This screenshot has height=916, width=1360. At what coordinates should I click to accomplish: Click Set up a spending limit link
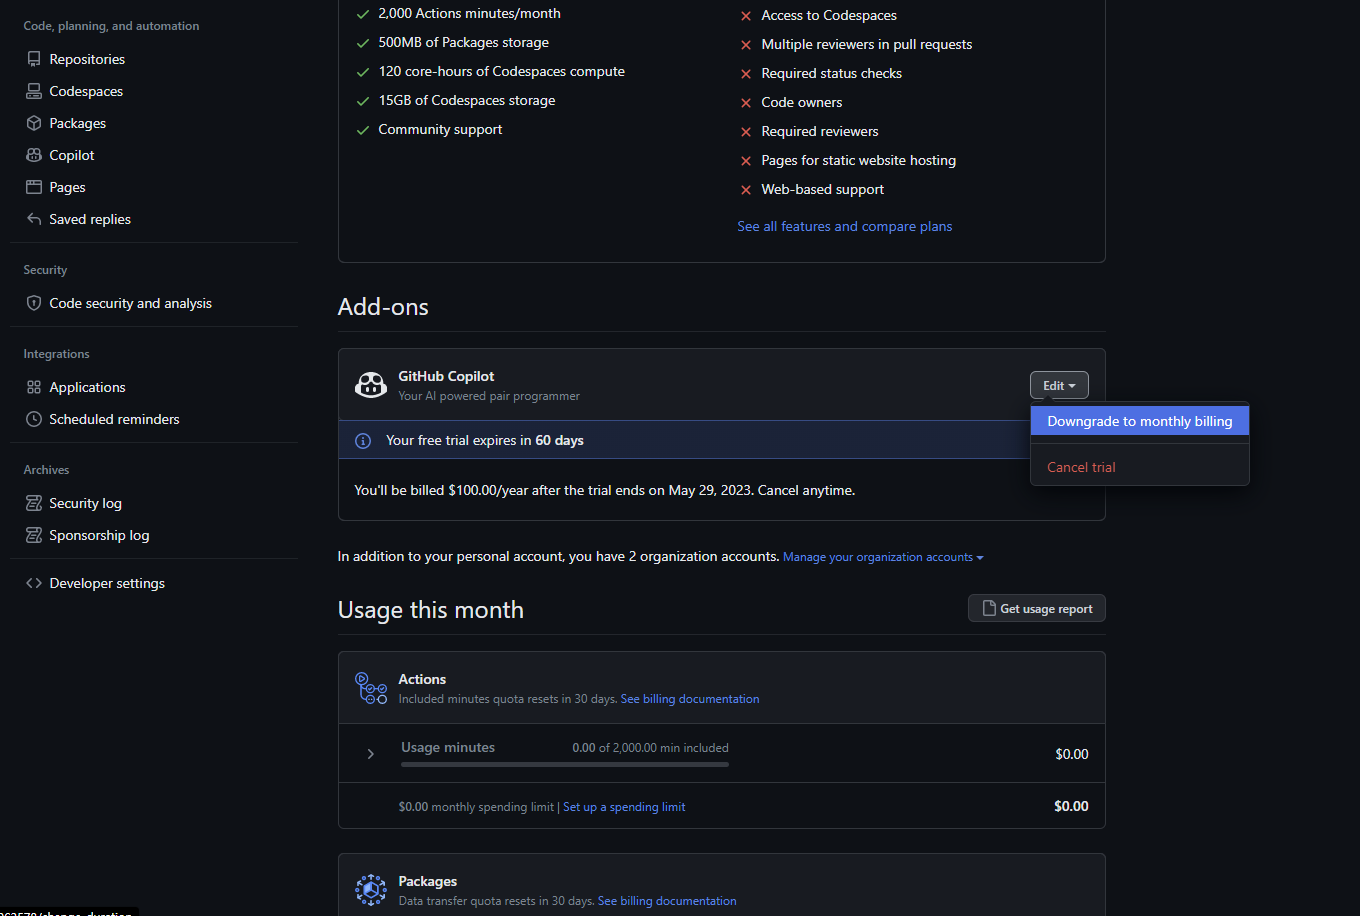point(624,807)
